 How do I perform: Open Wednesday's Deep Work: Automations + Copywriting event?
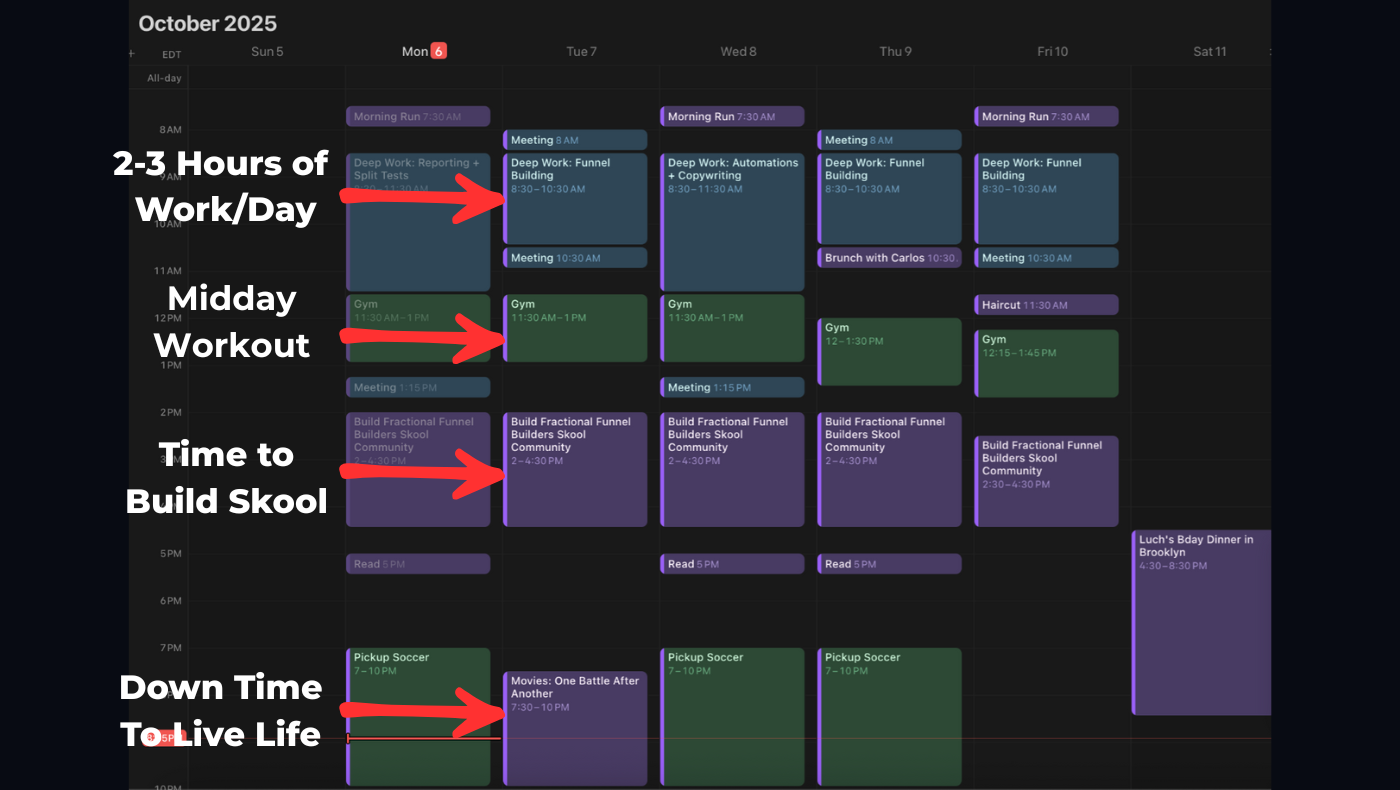coord(732,220)
